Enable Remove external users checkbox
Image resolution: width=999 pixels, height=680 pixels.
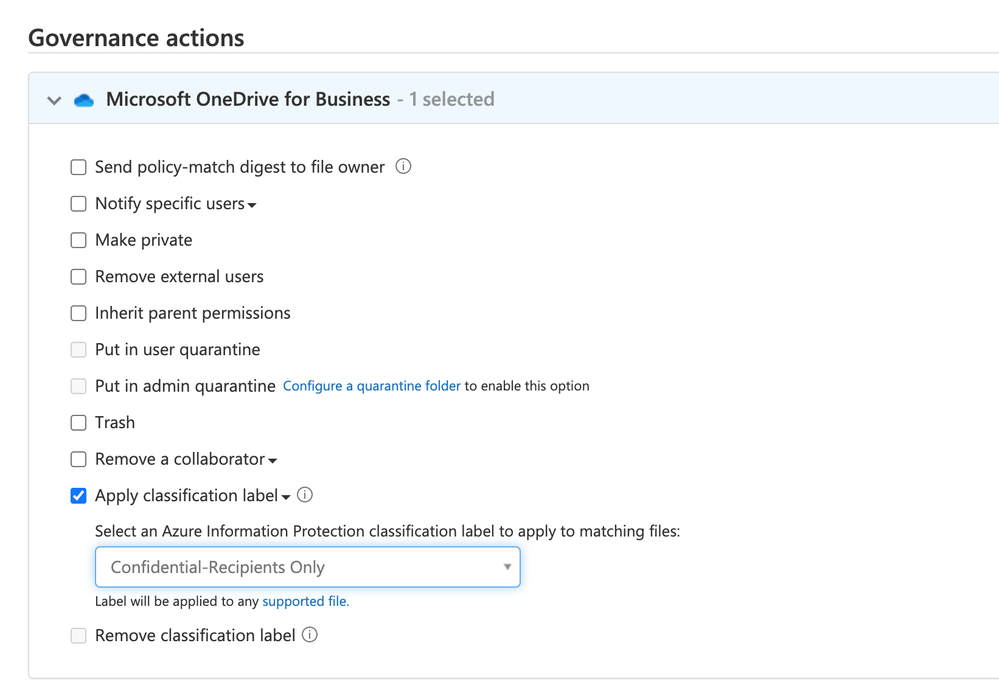point(78,277)
